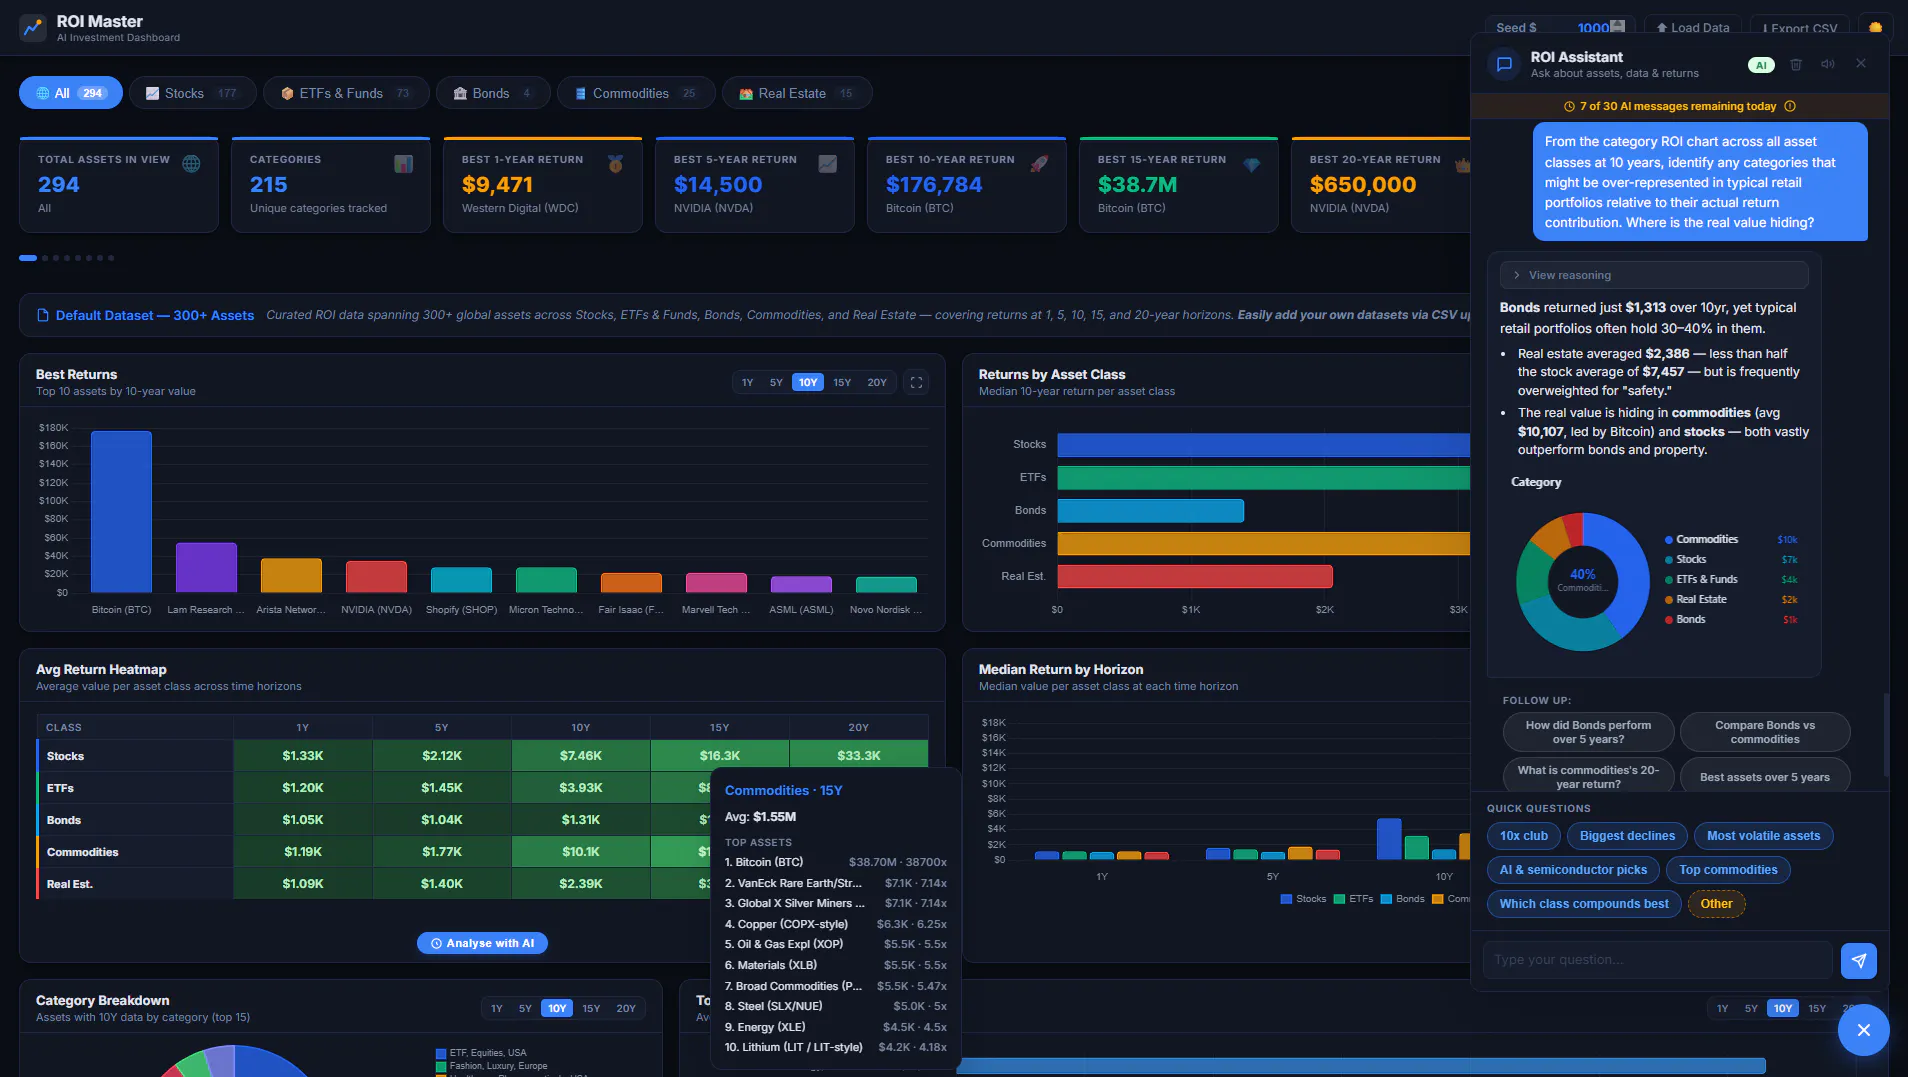Ask 'AI & semiconductor picks' quick question
Viewport: 1908px width, 1077px height.
[1573, 870]
